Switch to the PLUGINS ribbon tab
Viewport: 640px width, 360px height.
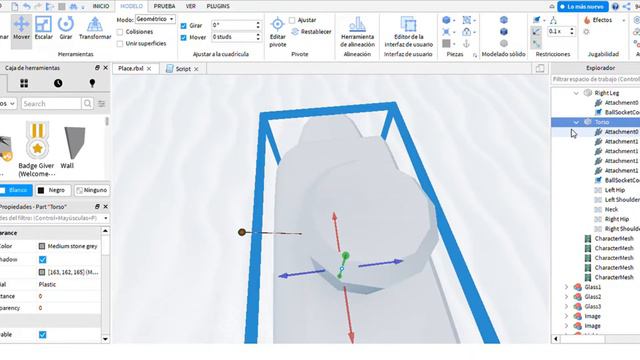coord(218,6)
